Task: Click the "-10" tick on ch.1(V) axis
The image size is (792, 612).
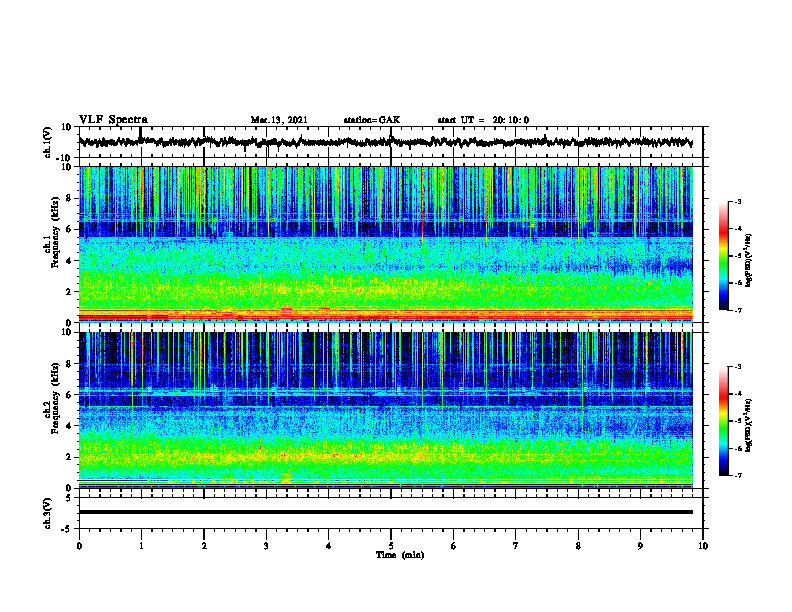Action: tap(65, 158)
